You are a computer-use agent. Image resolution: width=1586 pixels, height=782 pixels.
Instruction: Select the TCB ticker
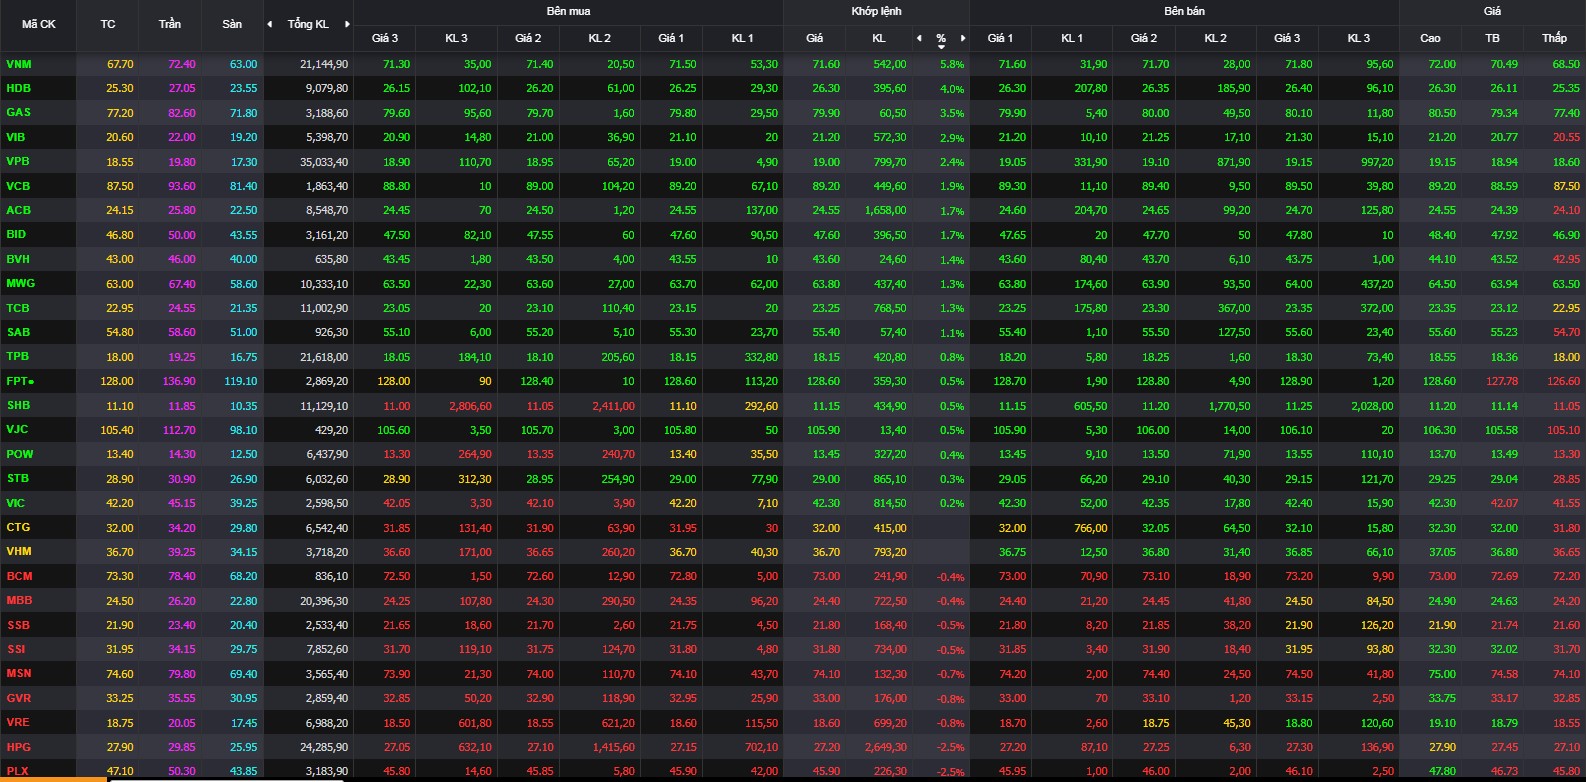tap(18, 308)
